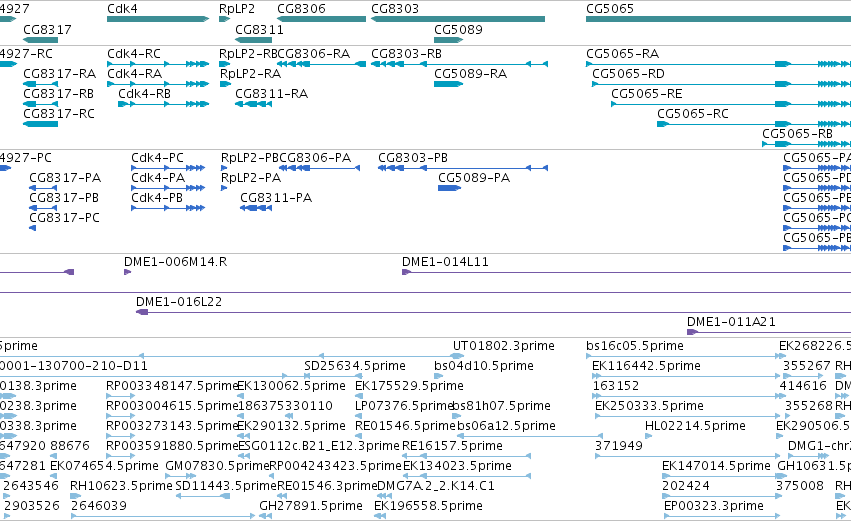Select the RpLP2 gene label

pyautogui.click(x=237, y=9)
